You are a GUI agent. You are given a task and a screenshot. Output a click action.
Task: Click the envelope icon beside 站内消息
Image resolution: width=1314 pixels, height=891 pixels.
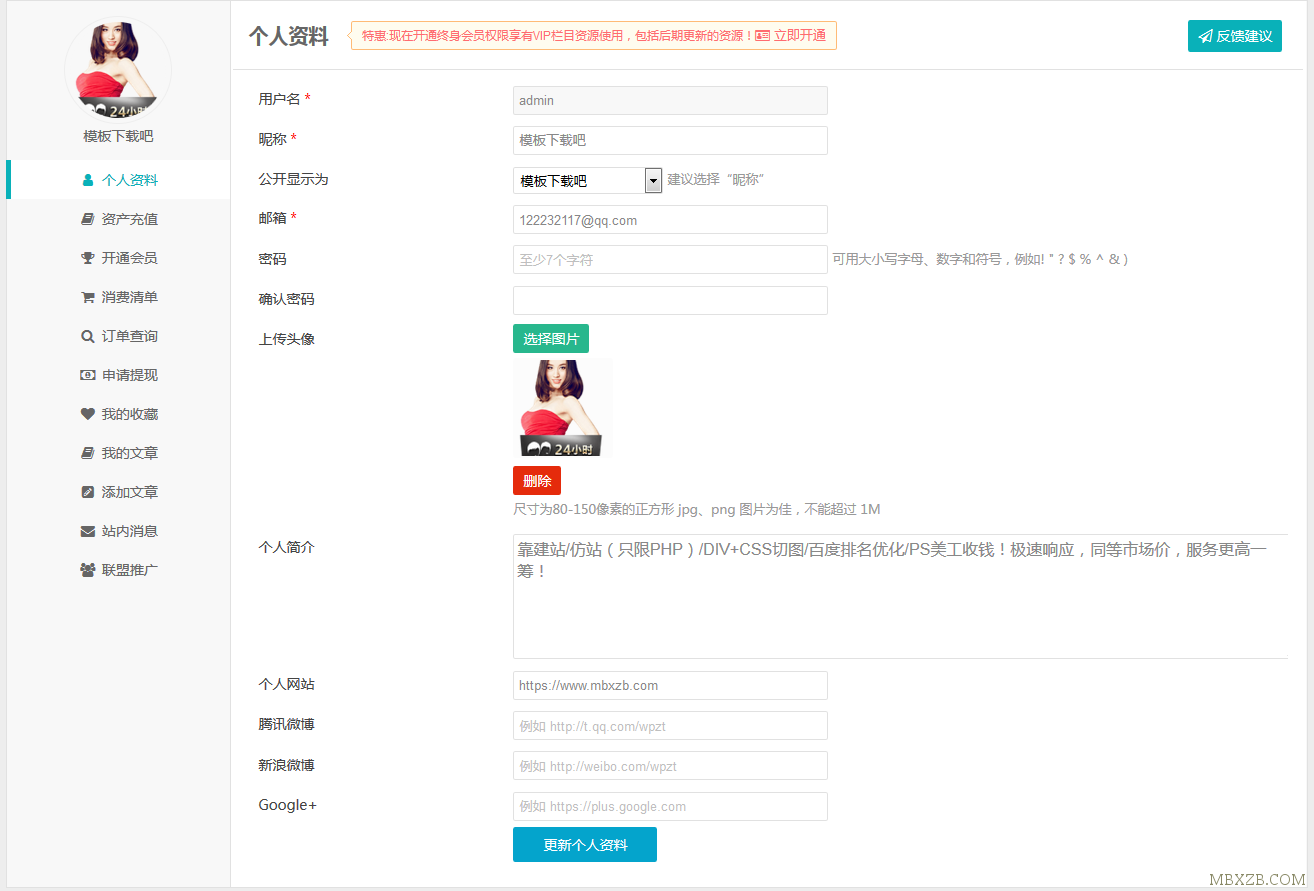click(88, 531)
